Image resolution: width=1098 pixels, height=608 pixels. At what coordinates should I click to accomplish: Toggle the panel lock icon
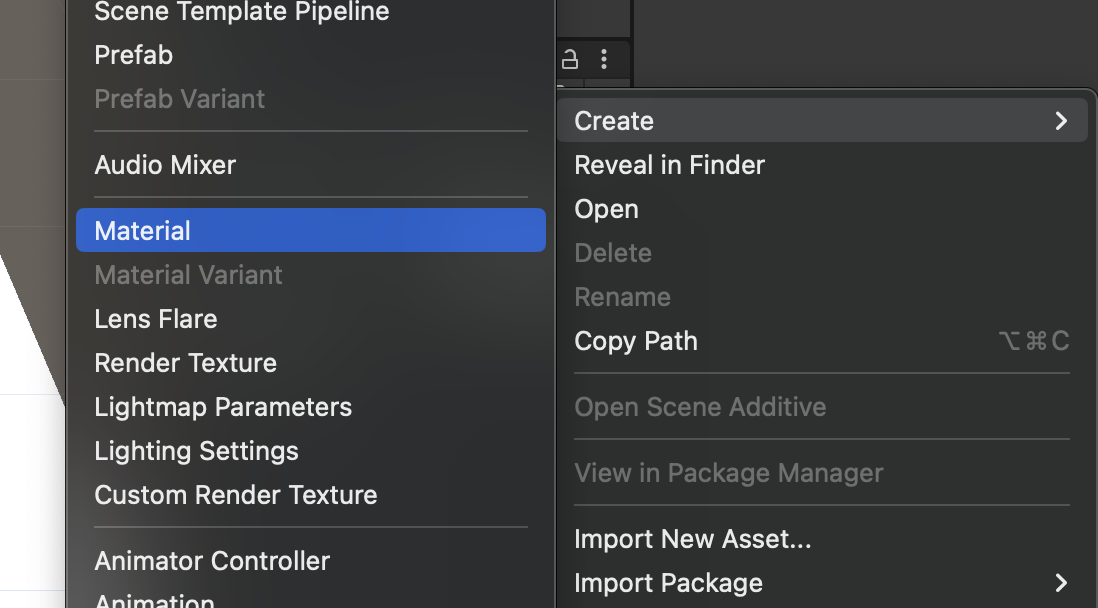coord(571,58)
